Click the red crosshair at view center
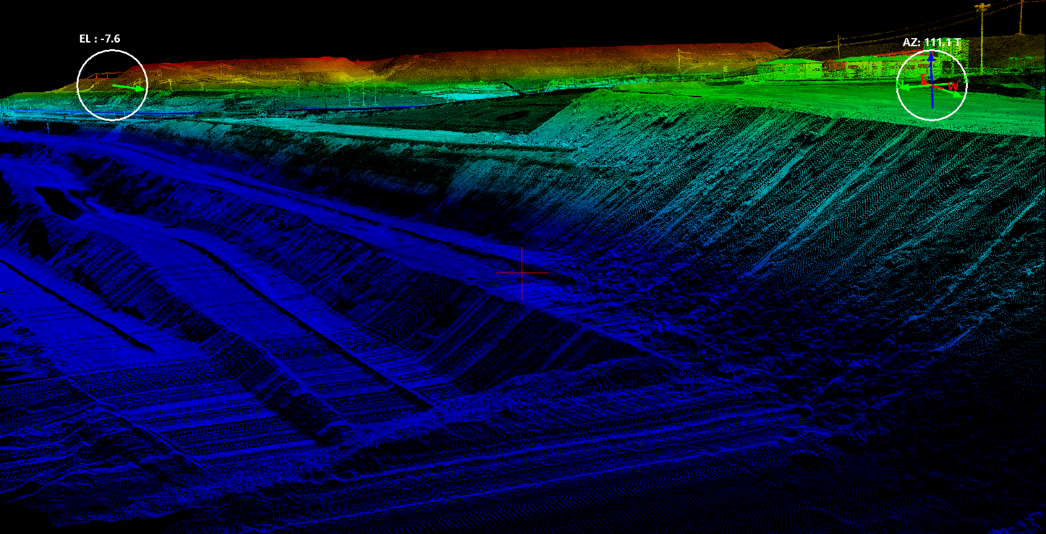Image resolution: width=1046 pixels, height=534 pixels. pyautogui.click(x=522, y=272)
